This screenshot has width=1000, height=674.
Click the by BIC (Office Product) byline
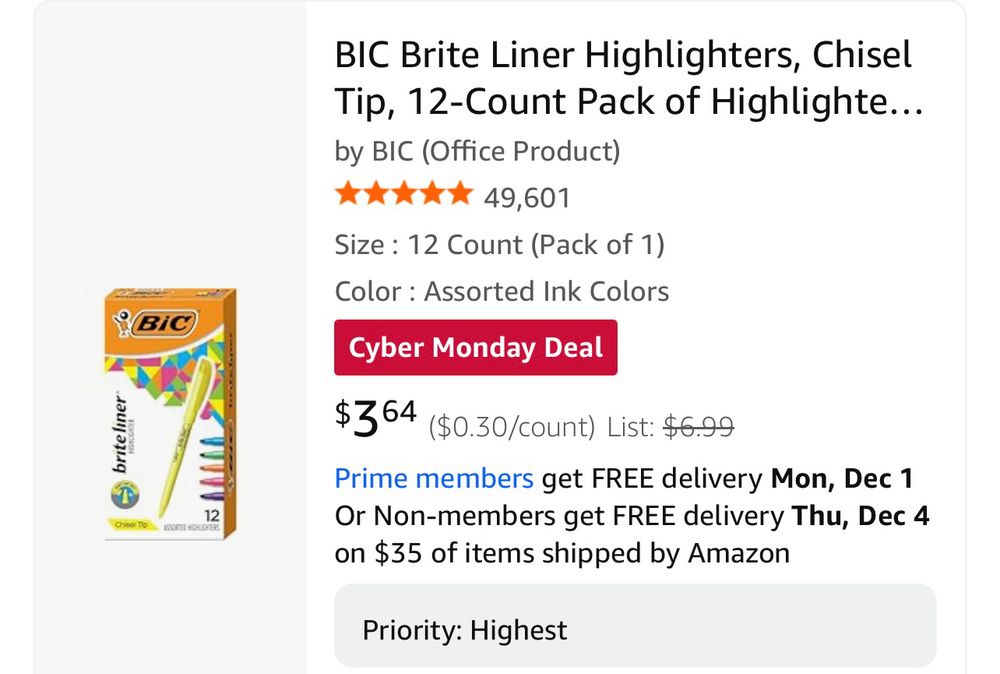point(477,151)
